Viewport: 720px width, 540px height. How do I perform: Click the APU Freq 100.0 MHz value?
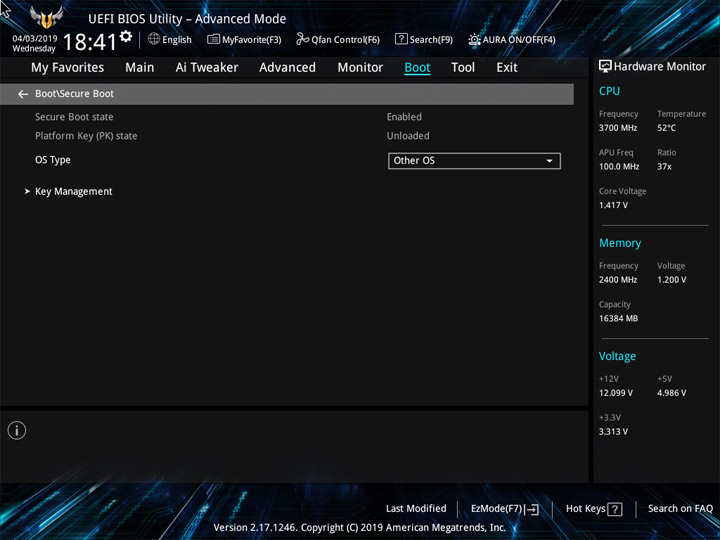[619, 166]
